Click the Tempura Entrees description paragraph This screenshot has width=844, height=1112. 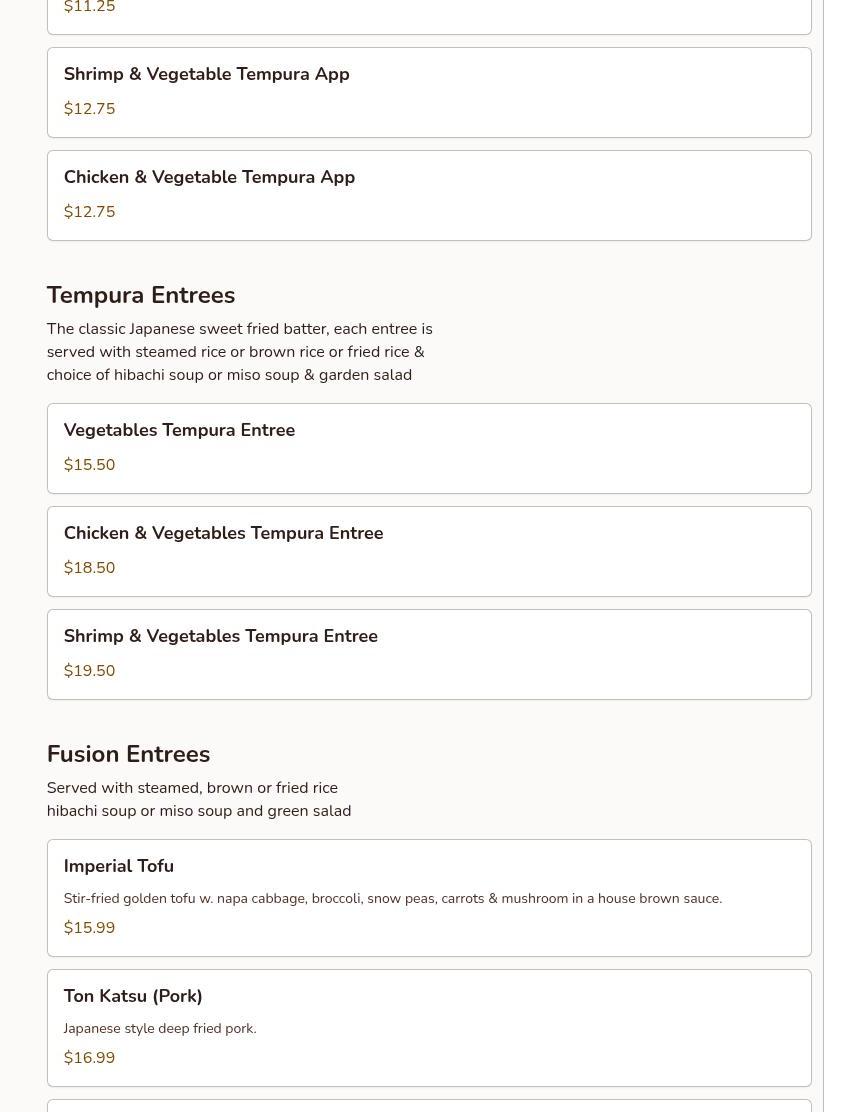click(240, 352)
